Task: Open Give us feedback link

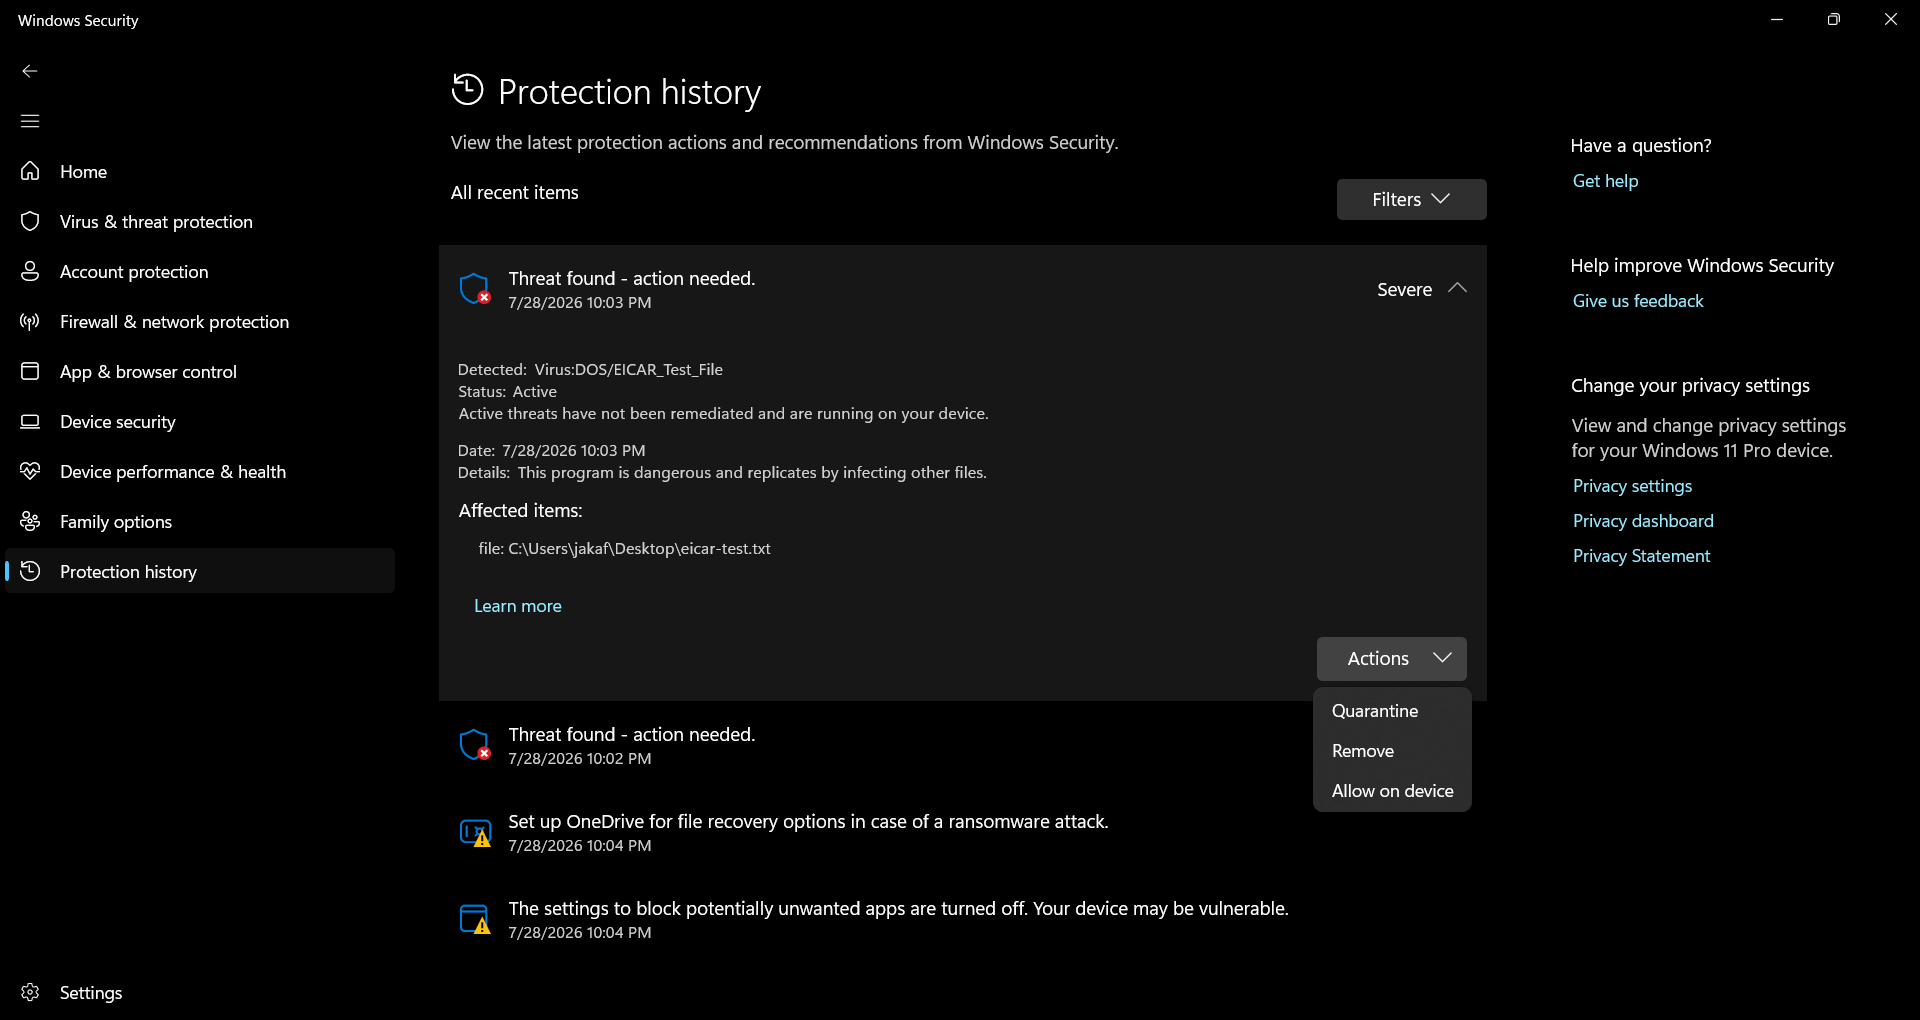Action: (1638, 301)
